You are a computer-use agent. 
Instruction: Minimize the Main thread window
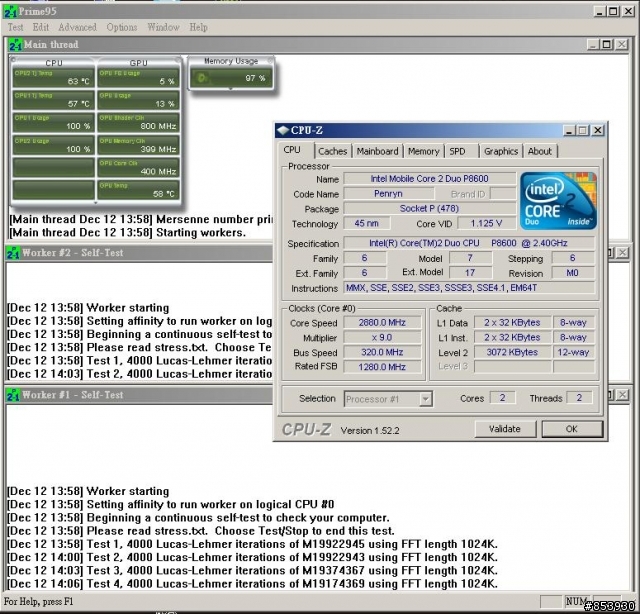(593, 44)
